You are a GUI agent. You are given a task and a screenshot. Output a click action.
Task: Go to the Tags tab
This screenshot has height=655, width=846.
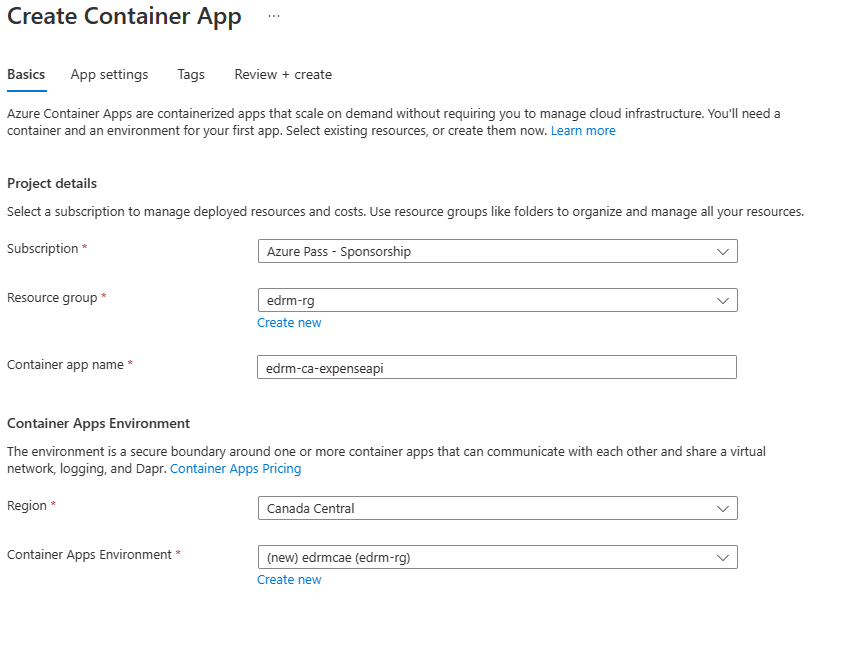191,75
